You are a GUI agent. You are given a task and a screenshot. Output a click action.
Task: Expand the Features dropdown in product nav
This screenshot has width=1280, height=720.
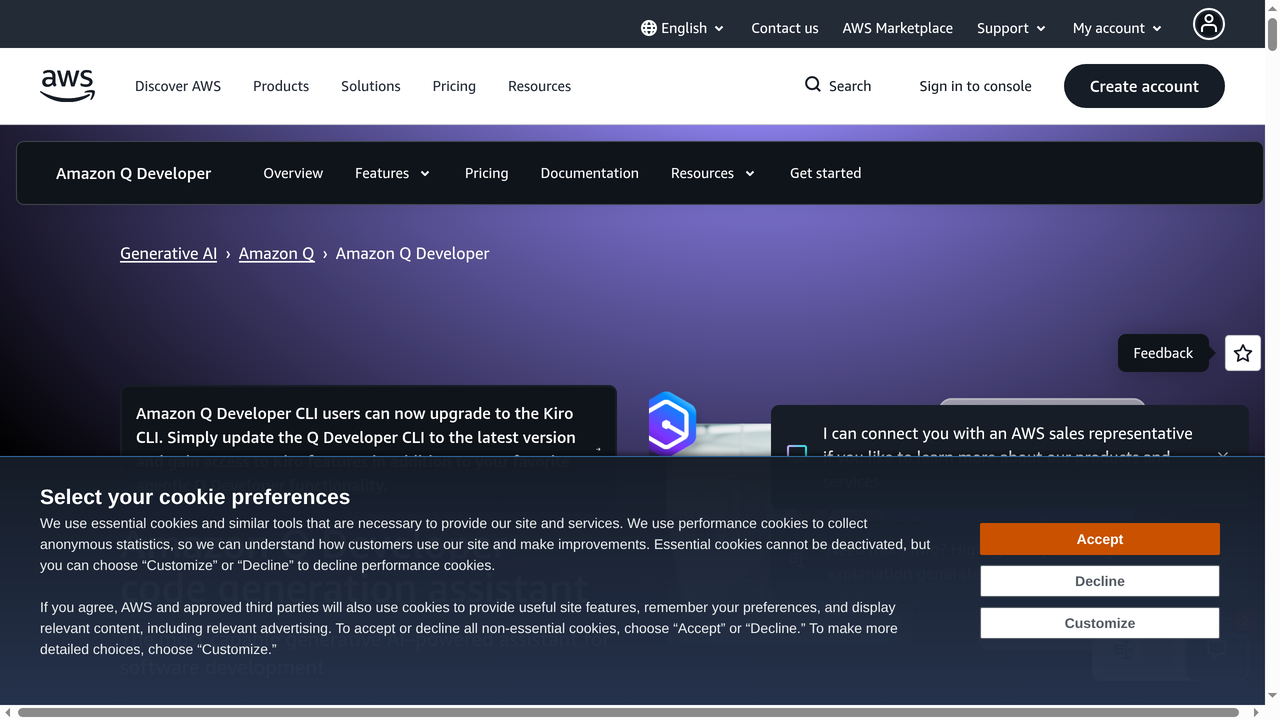click(392, 173)
